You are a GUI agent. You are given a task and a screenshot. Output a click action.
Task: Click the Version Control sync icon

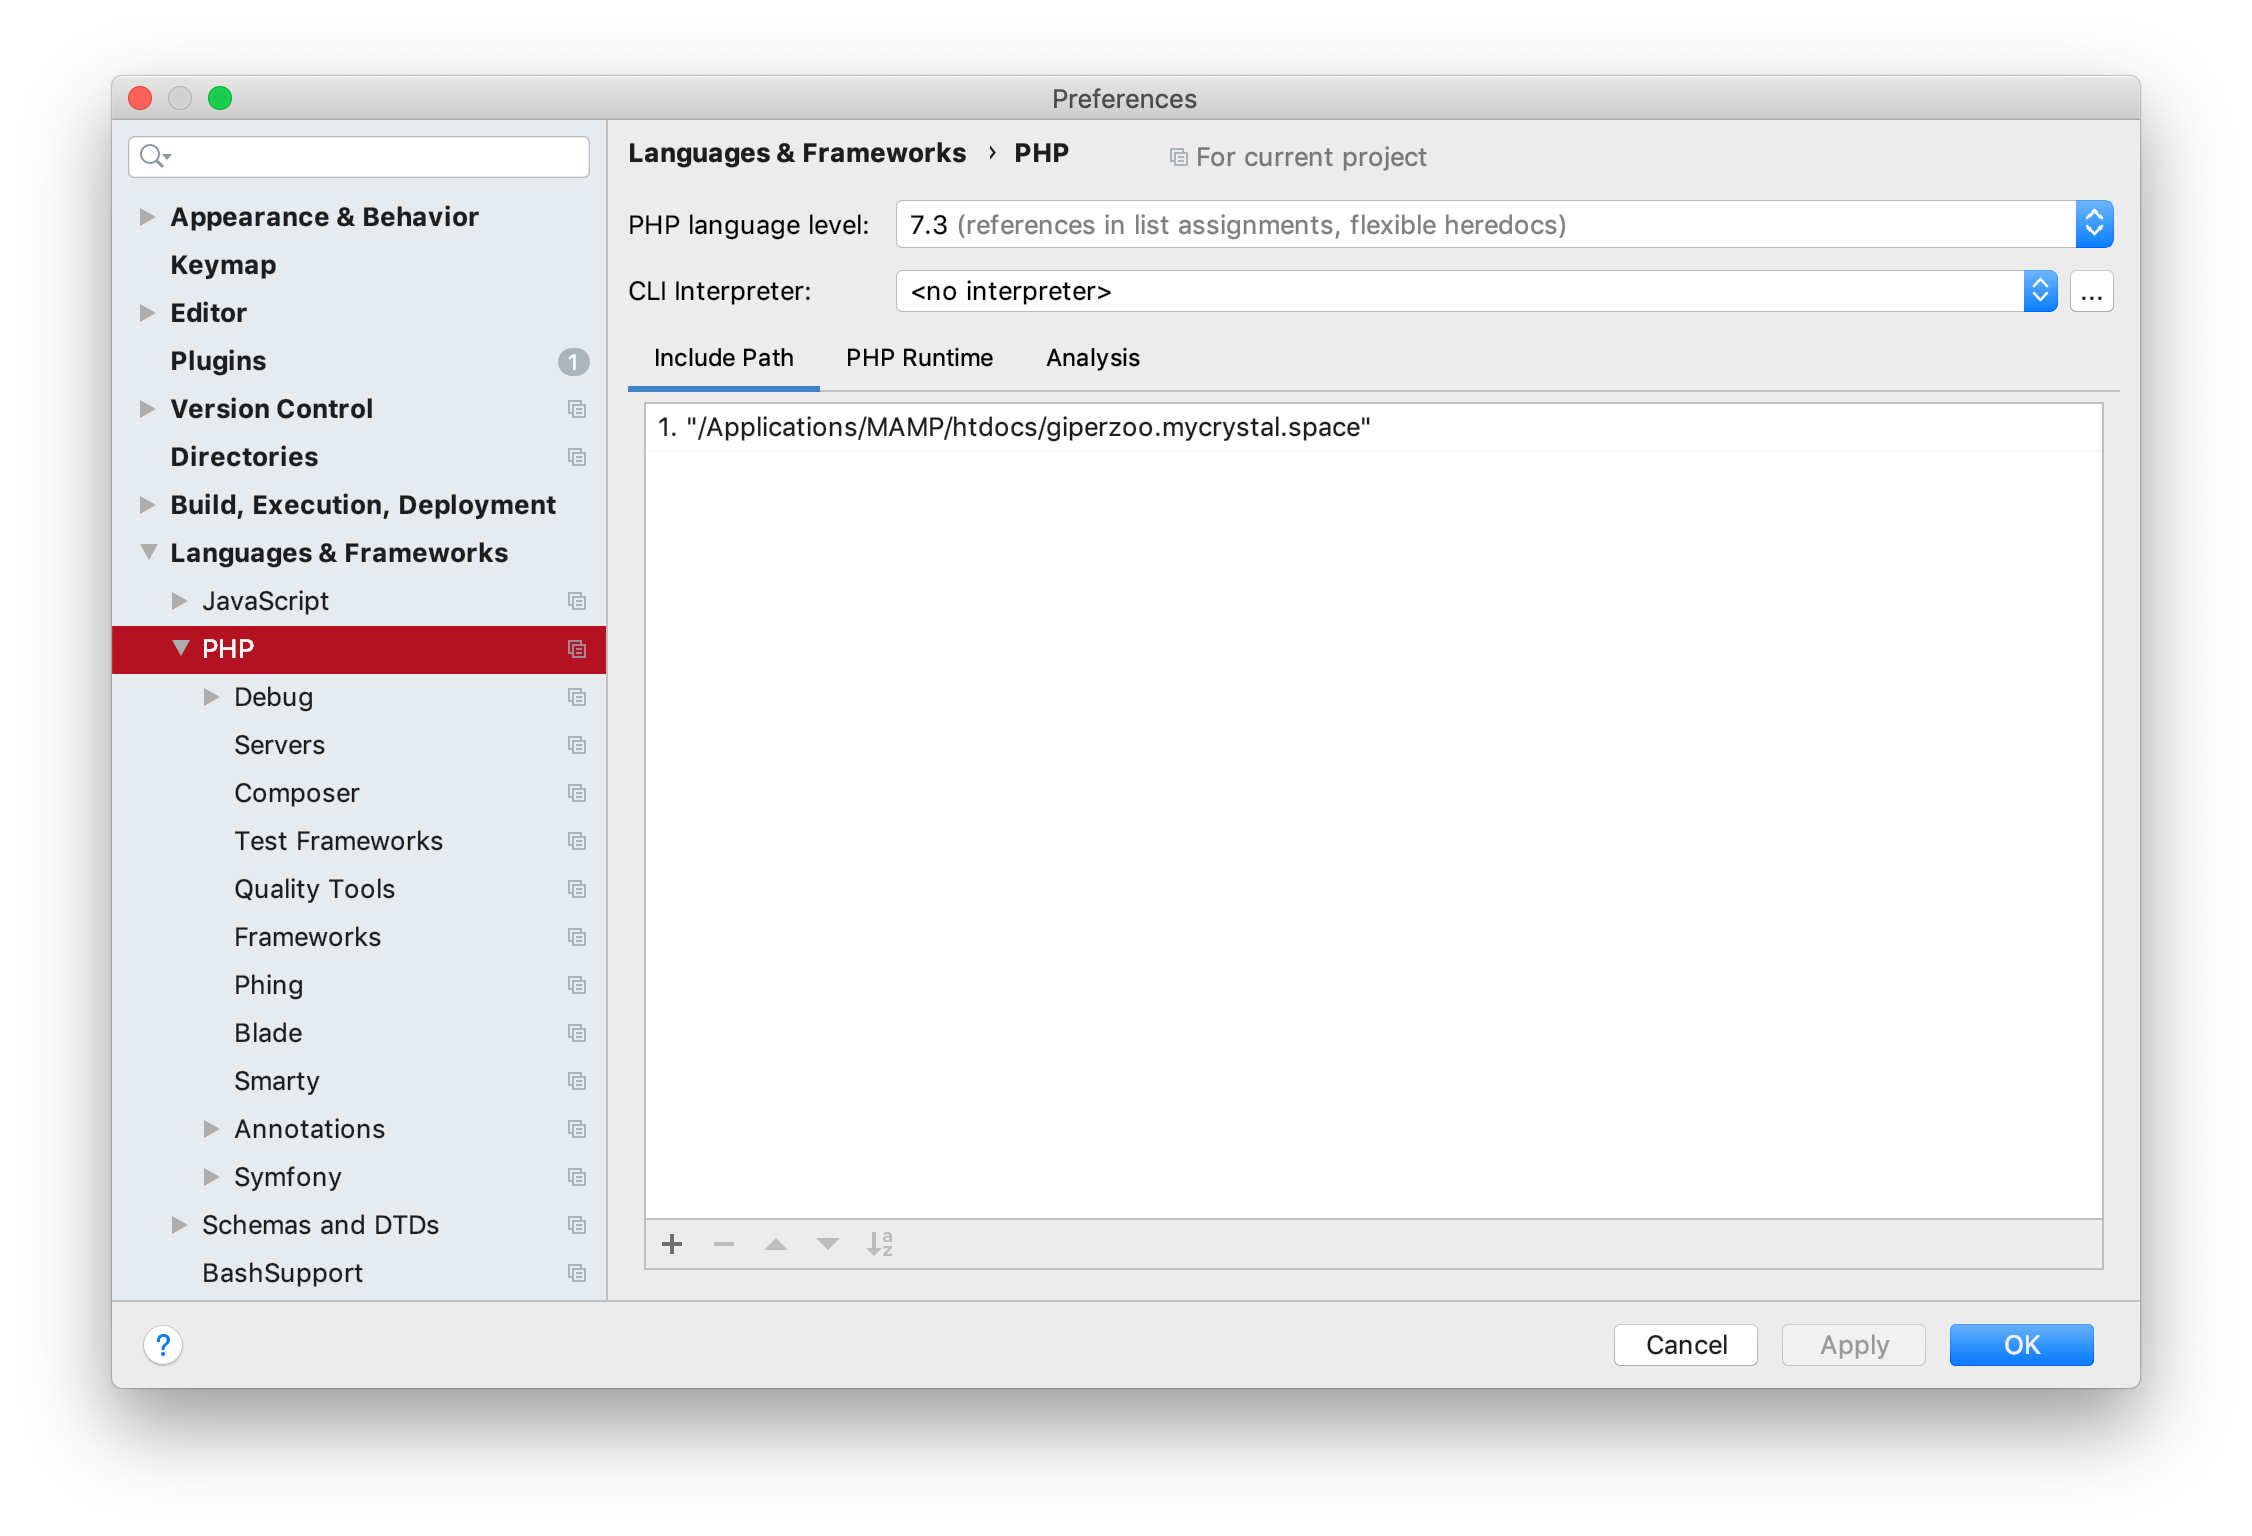(577, 407)
